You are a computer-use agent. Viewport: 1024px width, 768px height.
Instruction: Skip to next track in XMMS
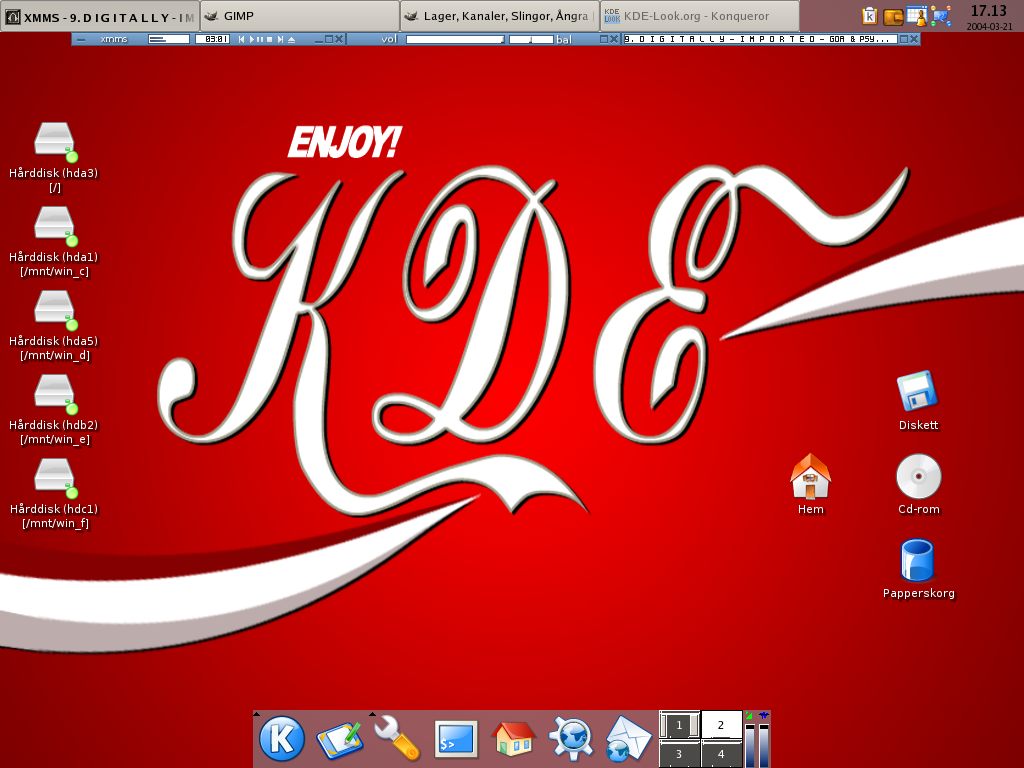coord(280,39)
